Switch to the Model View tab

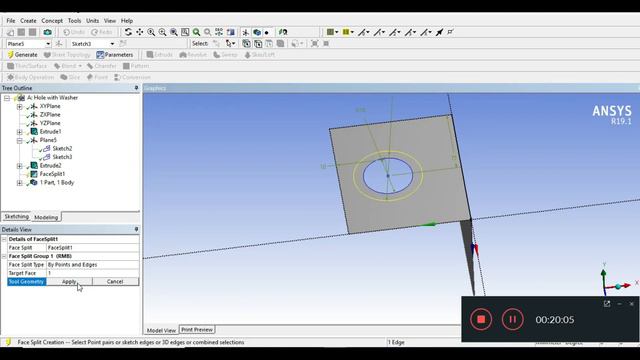pyautogui.click(x=161, y=330)
